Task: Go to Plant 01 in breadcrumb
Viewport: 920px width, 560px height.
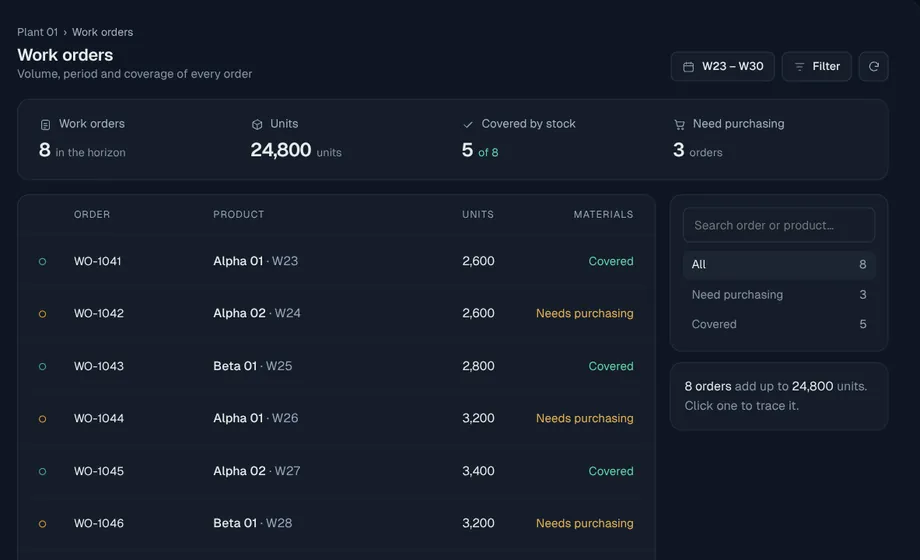Action: point(38,32)
